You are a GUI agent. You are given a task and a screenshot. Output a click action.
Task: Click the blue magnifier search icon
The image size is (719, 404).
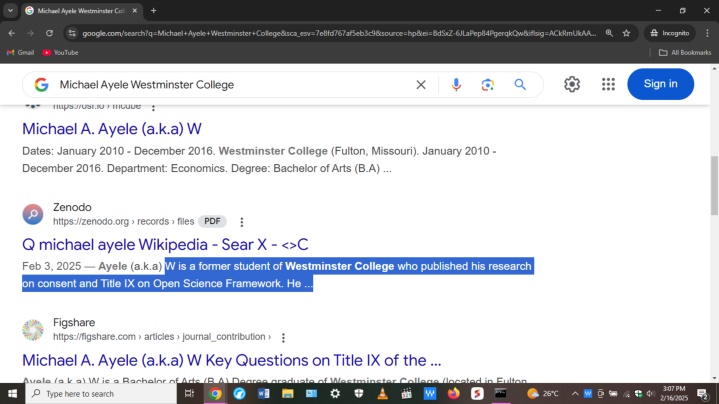pyautogui.click(x=520, y=85)
